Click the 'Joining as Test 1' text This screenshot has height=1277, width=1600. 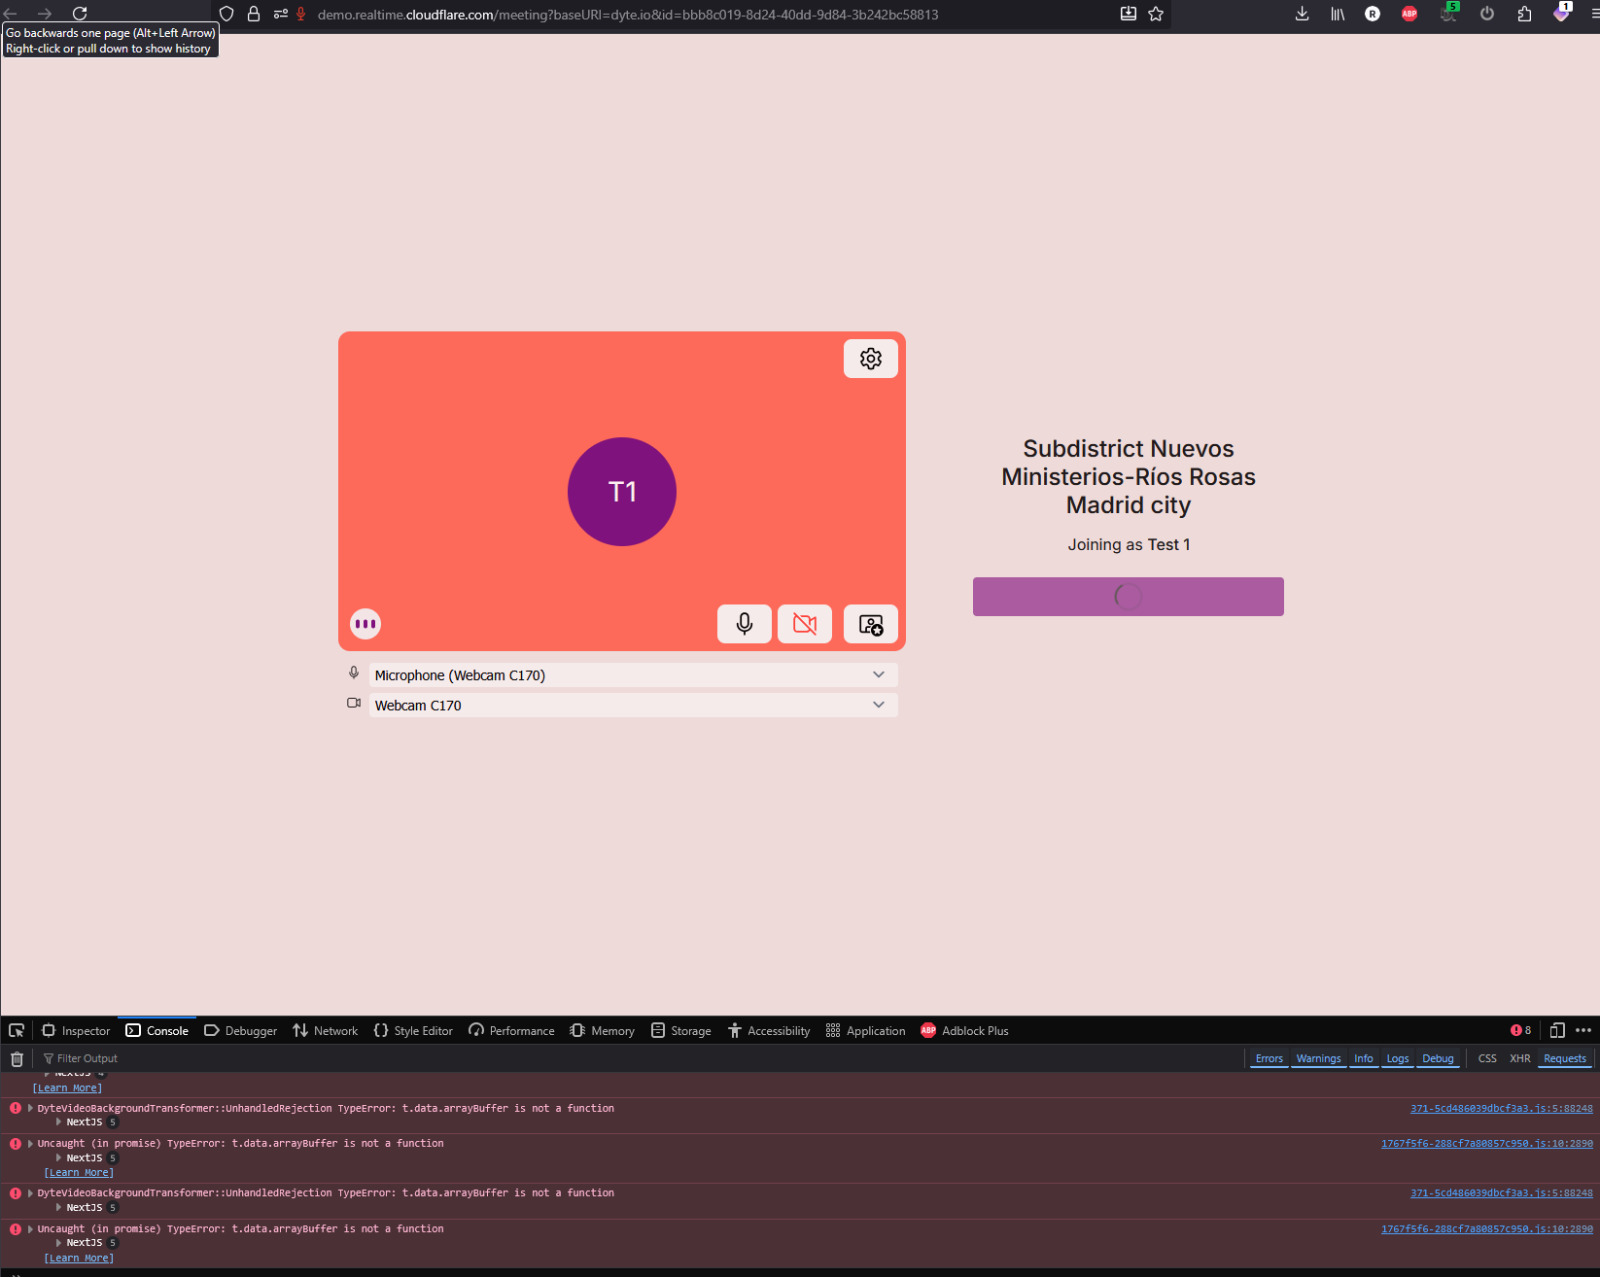pos(1129,545)
